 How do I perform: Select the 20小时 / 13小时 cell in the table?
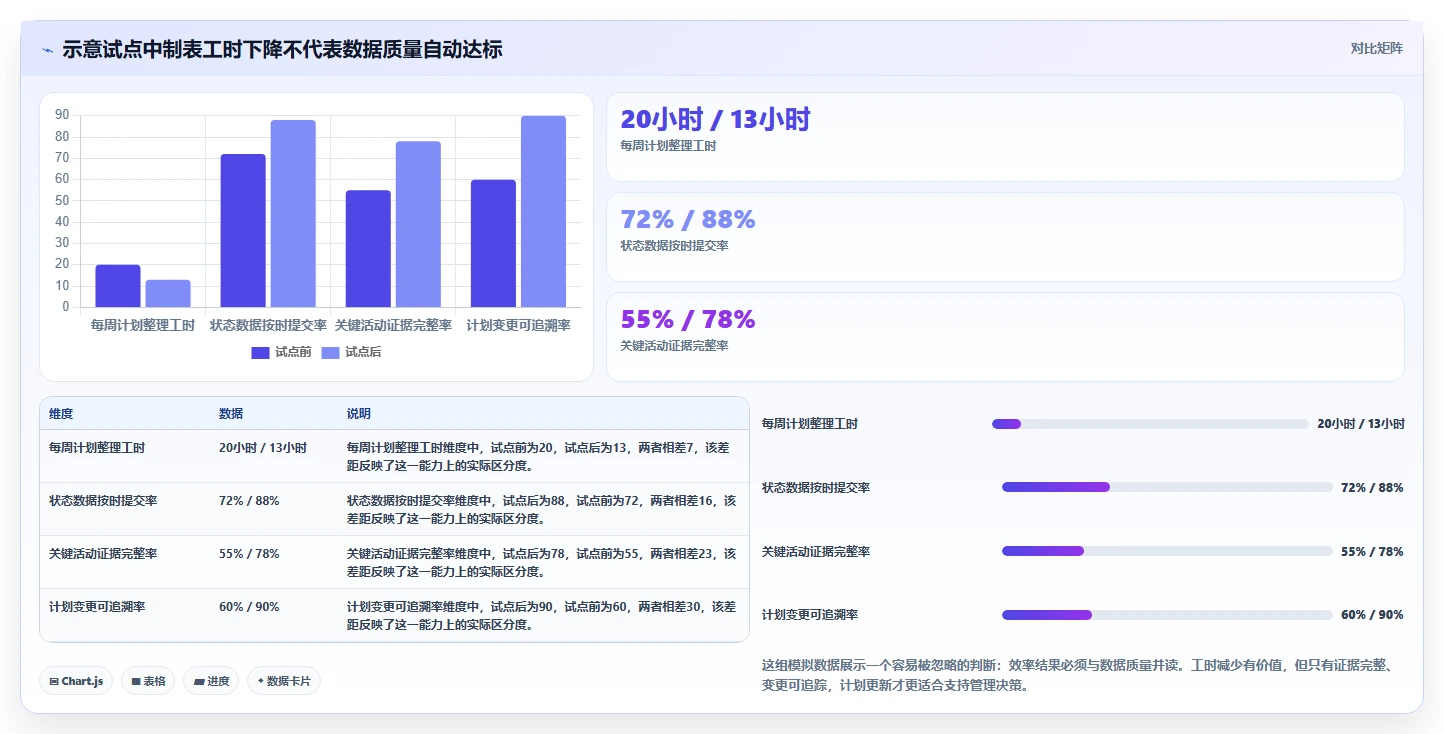point(263,448)
